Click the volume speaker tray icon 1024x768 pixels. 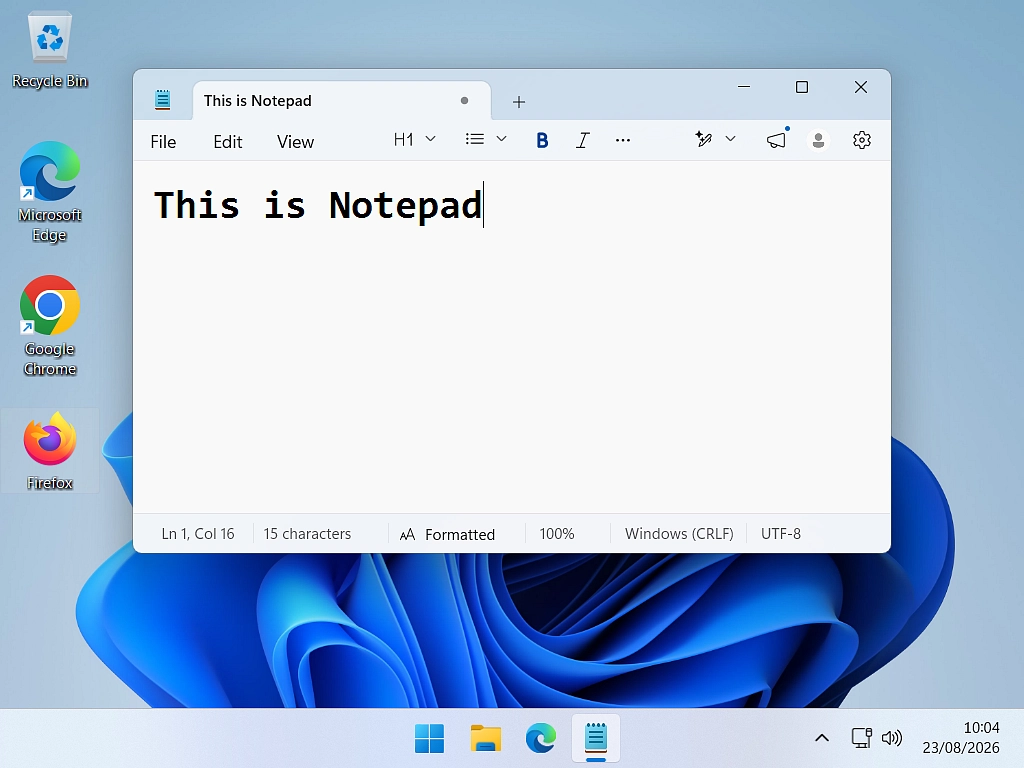pos(891,738)
